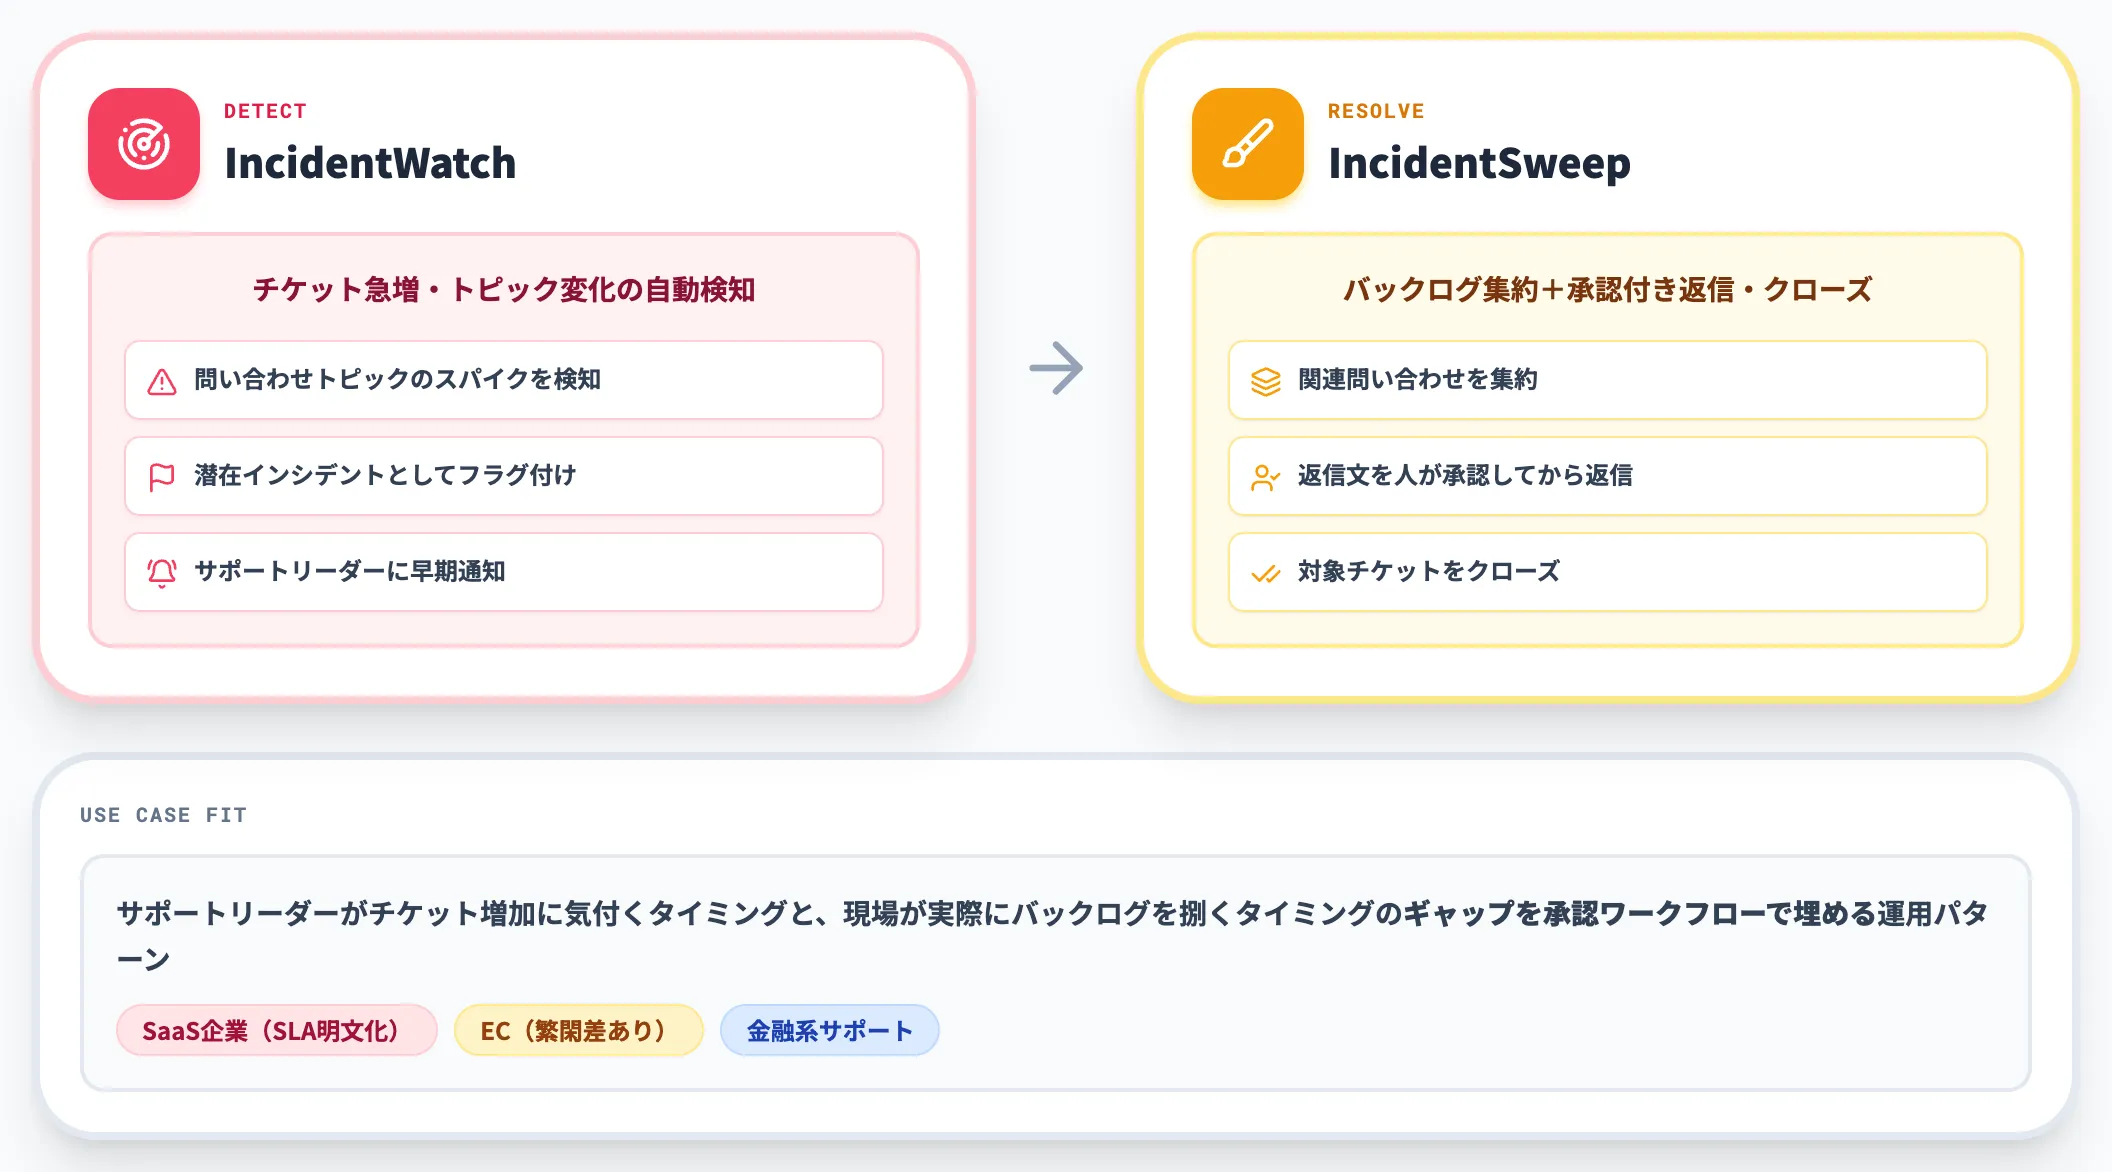Viewport: 2112px width, 1172px height.
Task: Select the SaaS企業（SLA明文化） tag
Action: [277, 1030]
